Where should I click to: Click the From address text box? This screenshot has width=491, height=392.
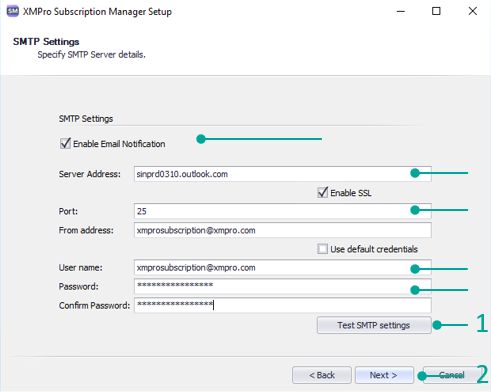283,230
